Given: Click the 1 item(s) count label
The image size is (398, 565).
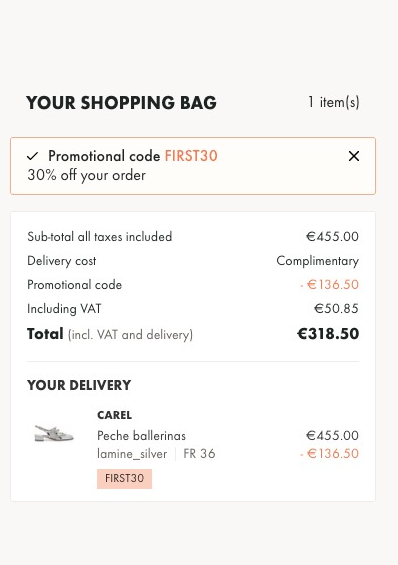Looking at the screenshot, I should pyautogui.click(x=334, y=102).
